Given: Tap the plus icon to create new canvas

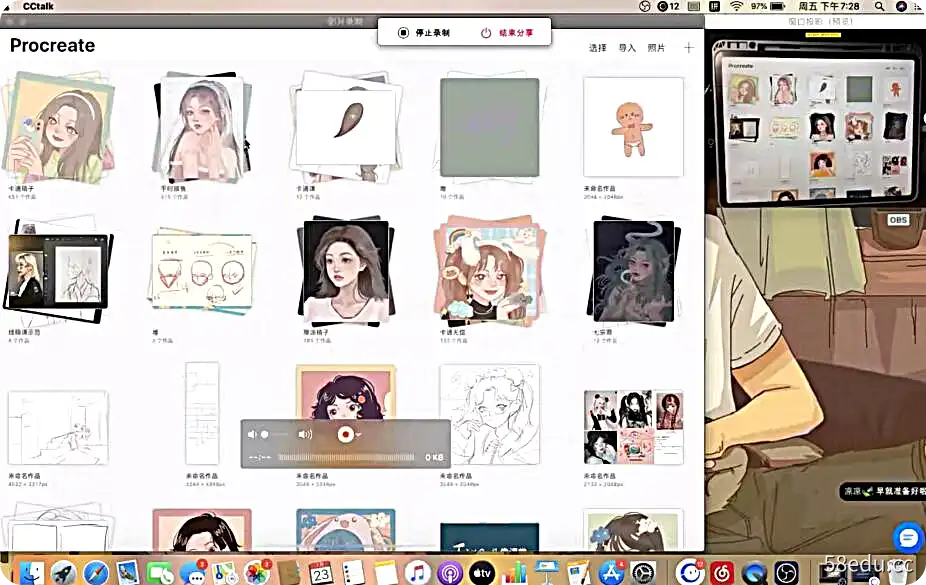Looking at the screenshot, I should (689, 48).
